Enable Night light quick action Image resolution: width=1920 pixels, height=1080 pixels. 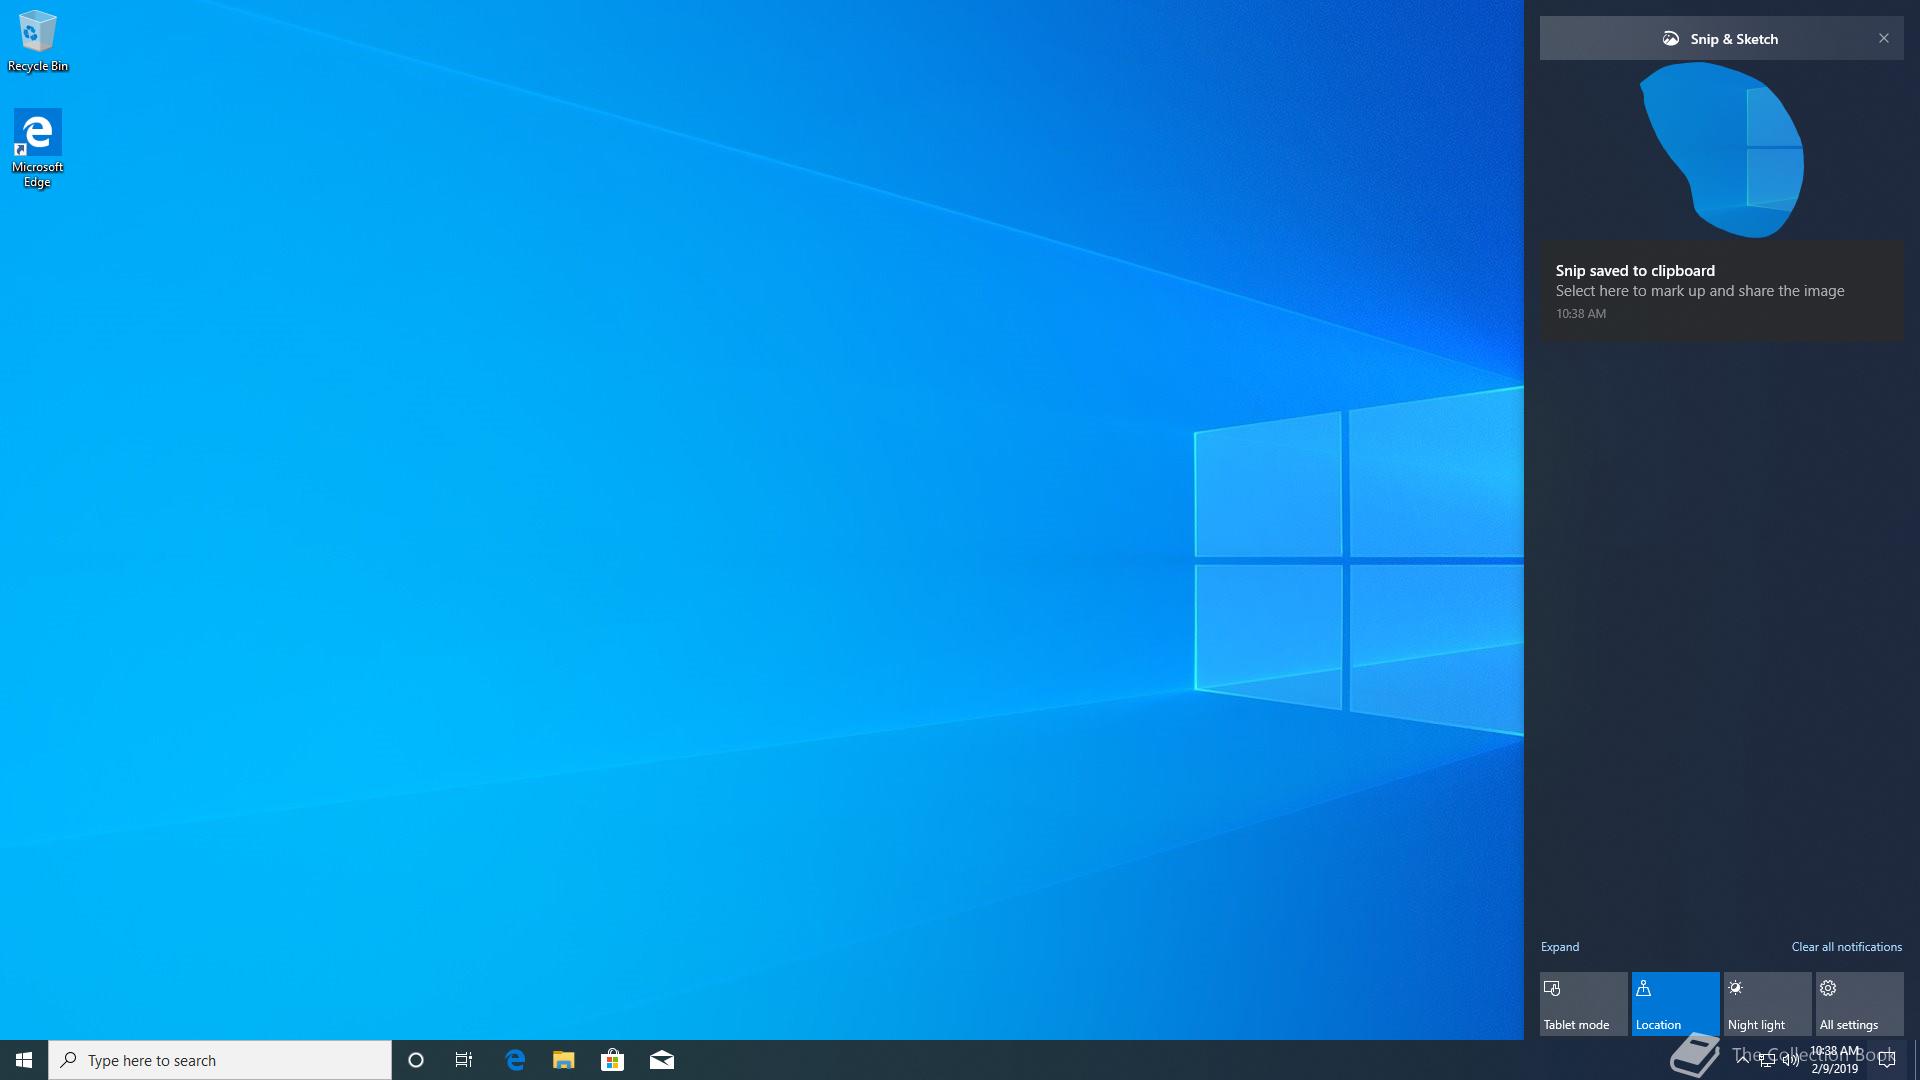coord(1768,1004)
